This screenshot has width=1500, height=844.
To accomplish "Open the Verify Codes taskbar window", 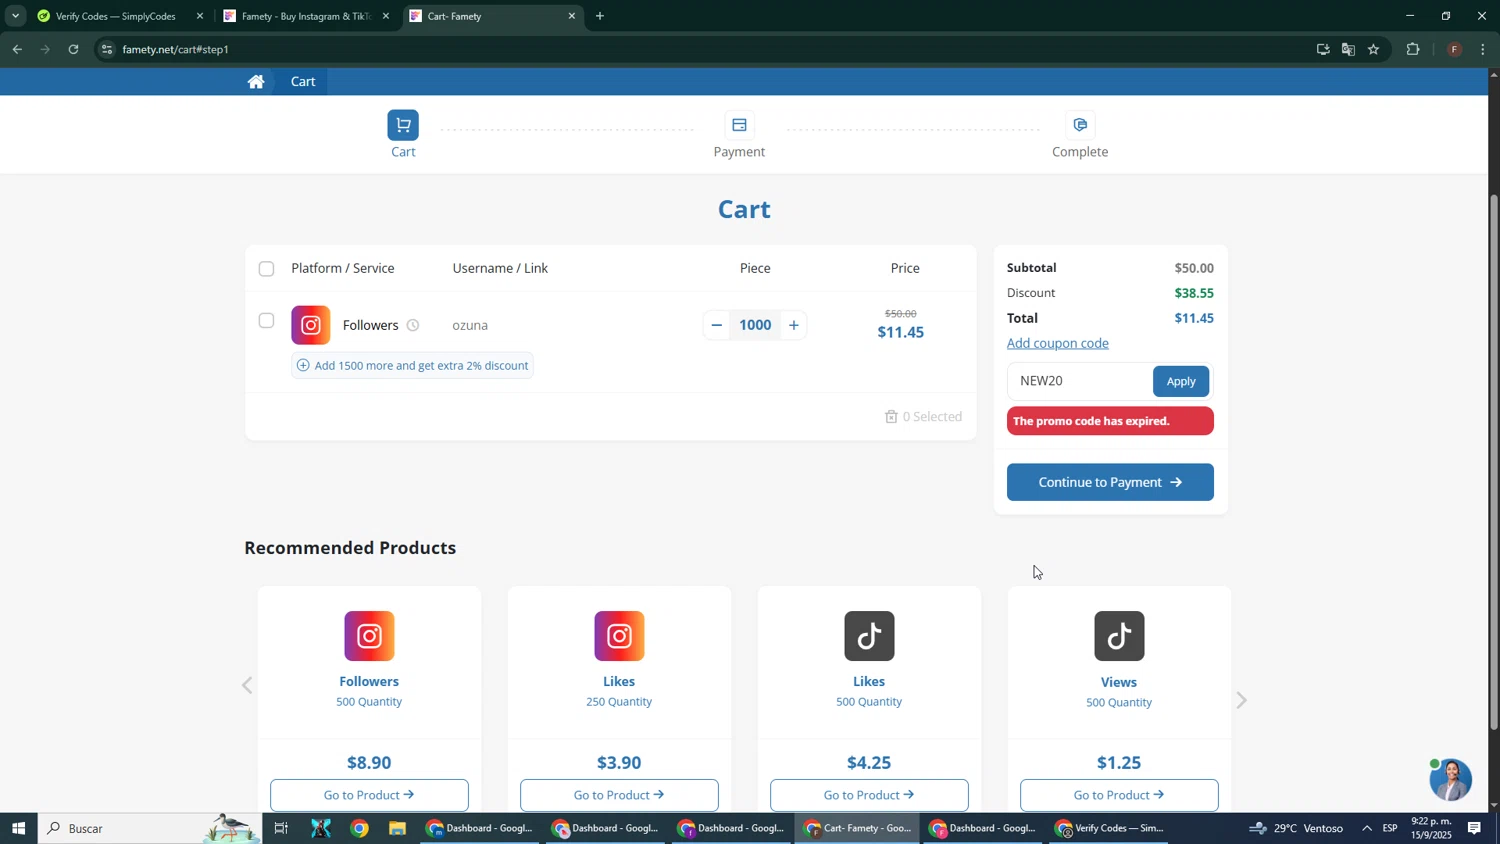I will 1110,828.
